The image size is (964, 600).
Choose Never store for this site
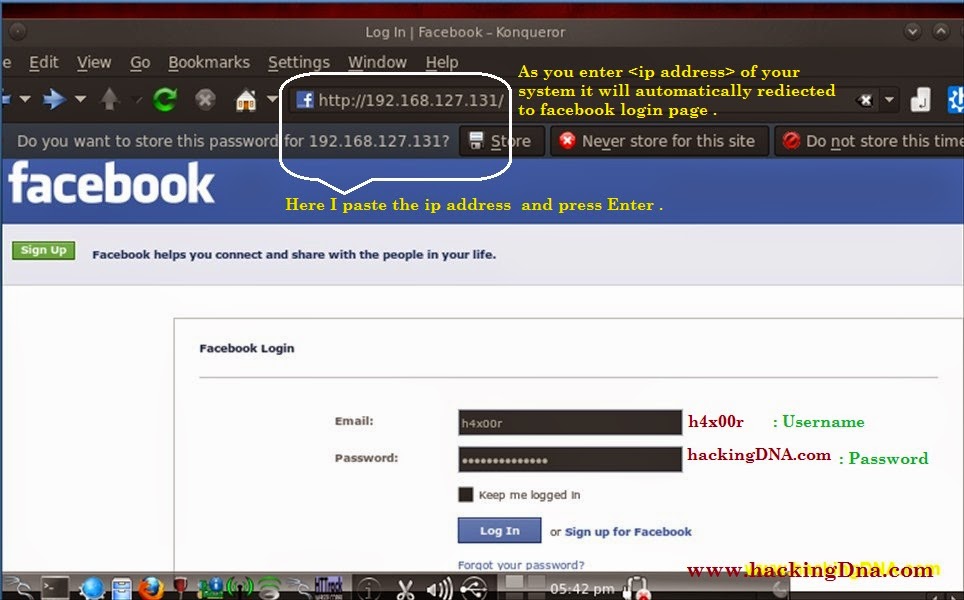pos(659,141)
